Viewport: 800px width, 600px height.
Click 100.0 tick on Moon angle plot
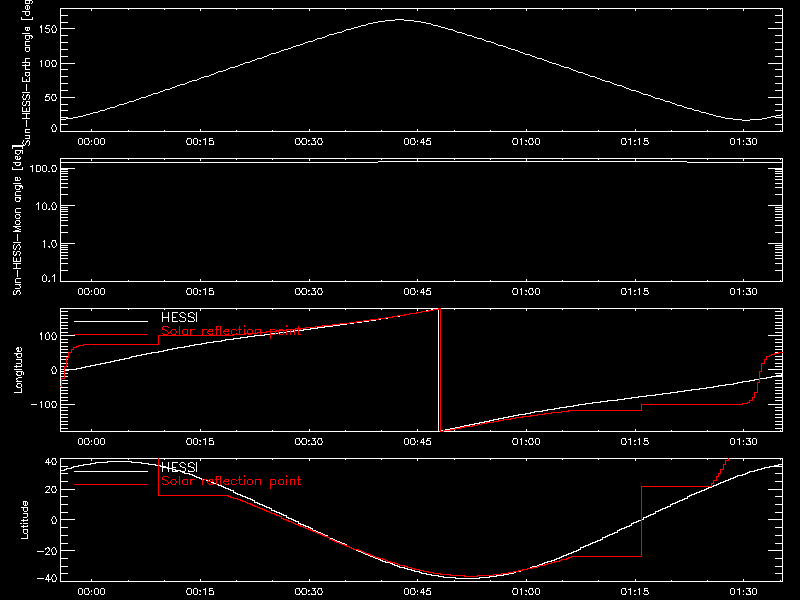[x=43, y=168]
